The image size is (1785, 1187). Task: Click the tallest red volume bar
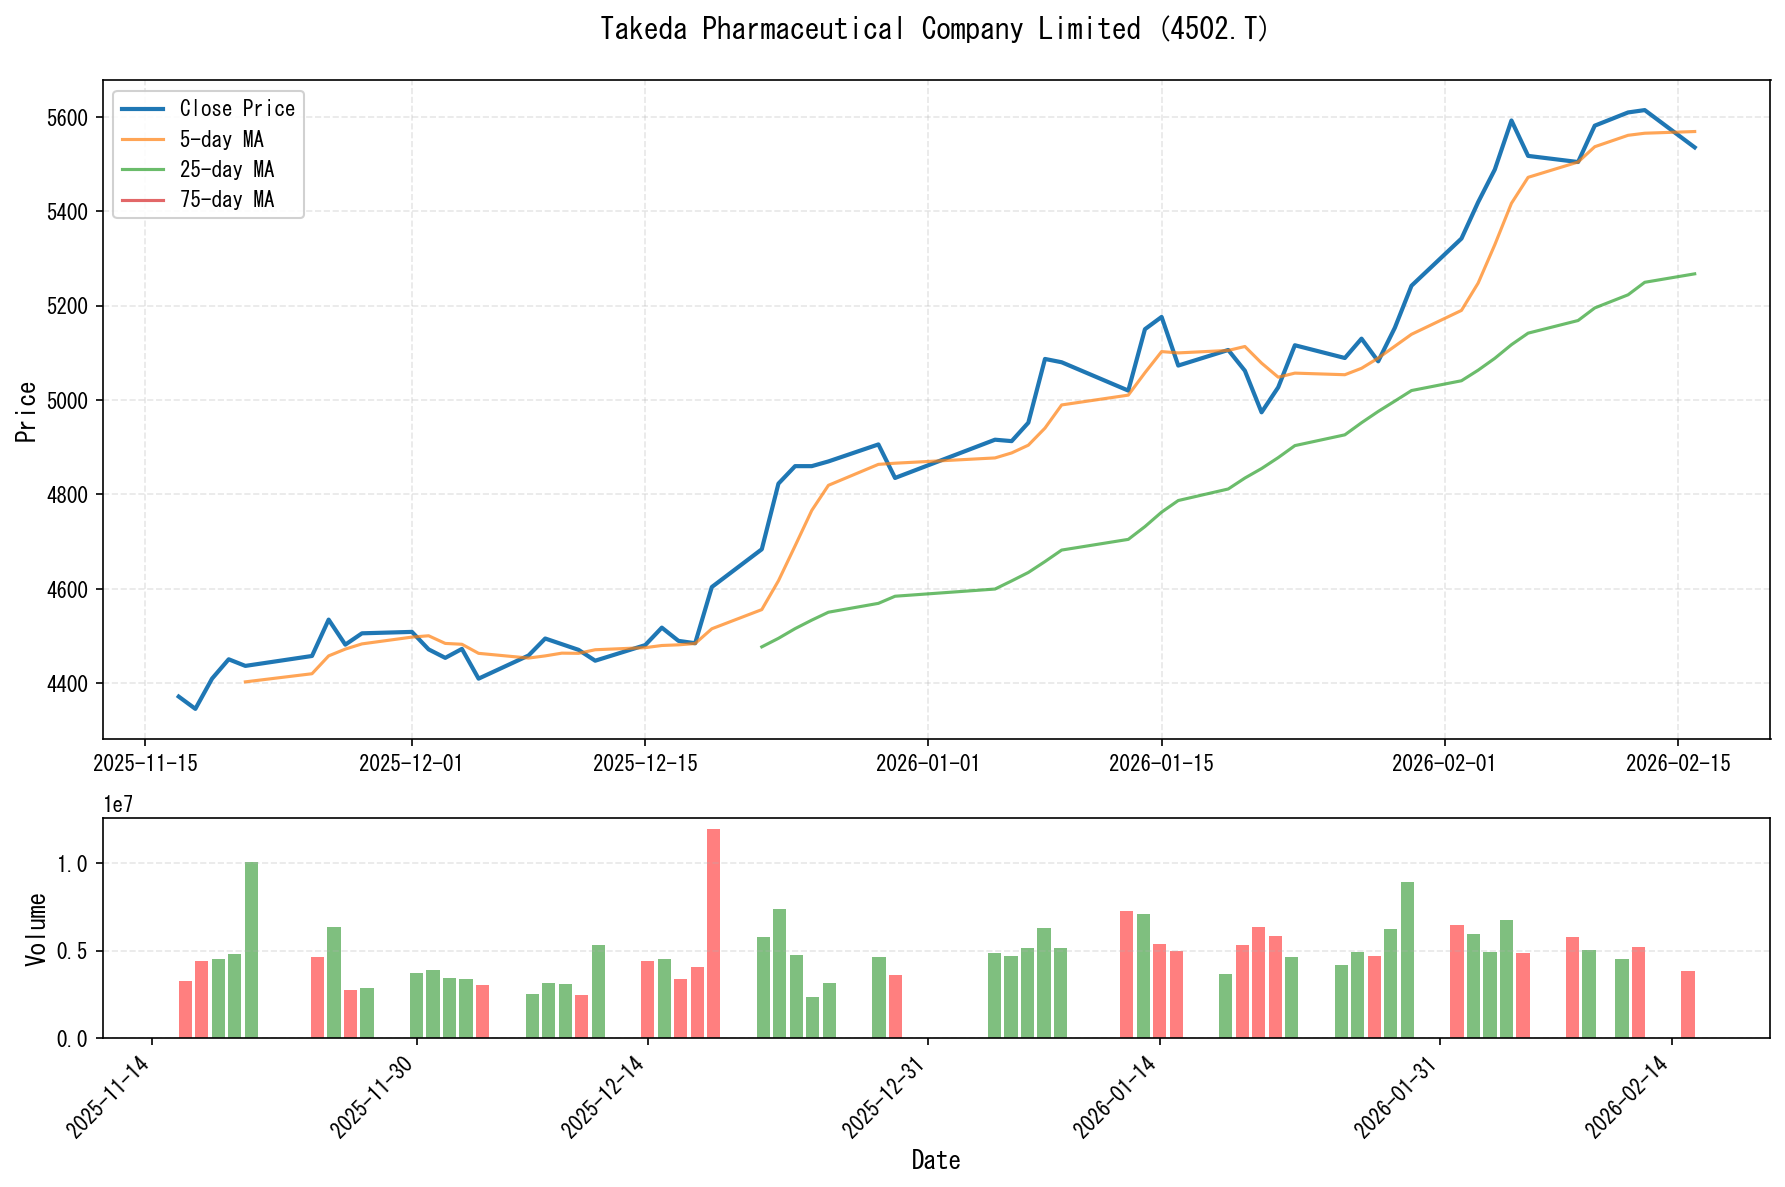tap(713, 932)
